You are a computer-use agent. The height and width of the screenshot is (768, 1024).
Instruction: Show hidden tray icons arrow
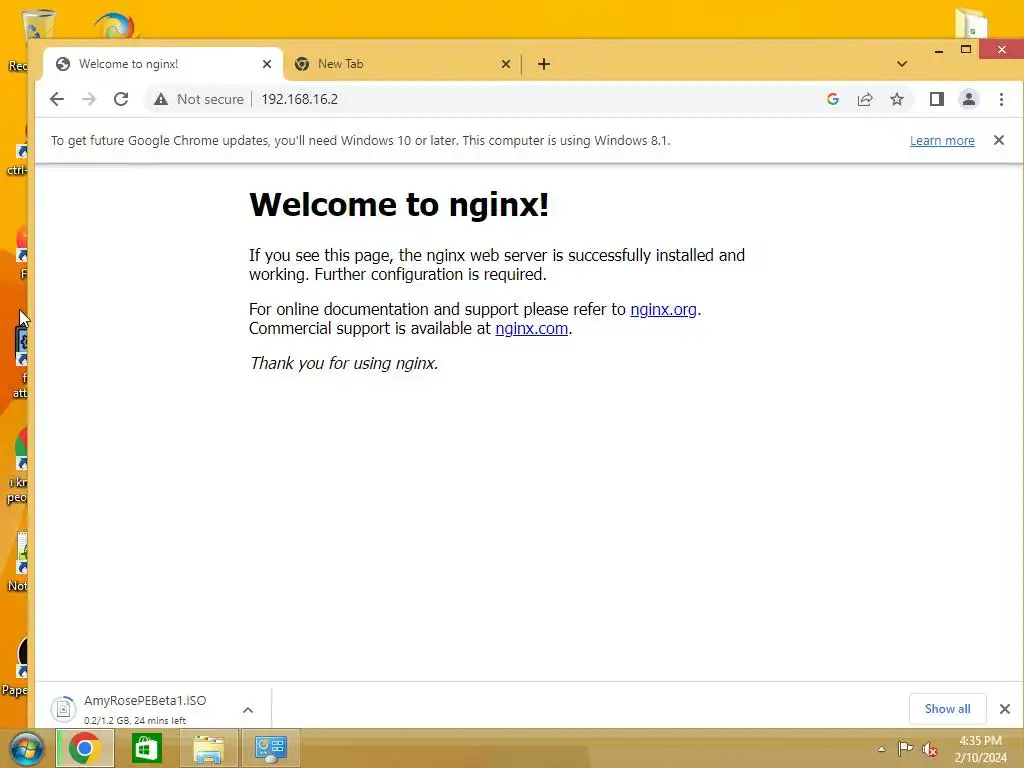(x=882, y=749)
